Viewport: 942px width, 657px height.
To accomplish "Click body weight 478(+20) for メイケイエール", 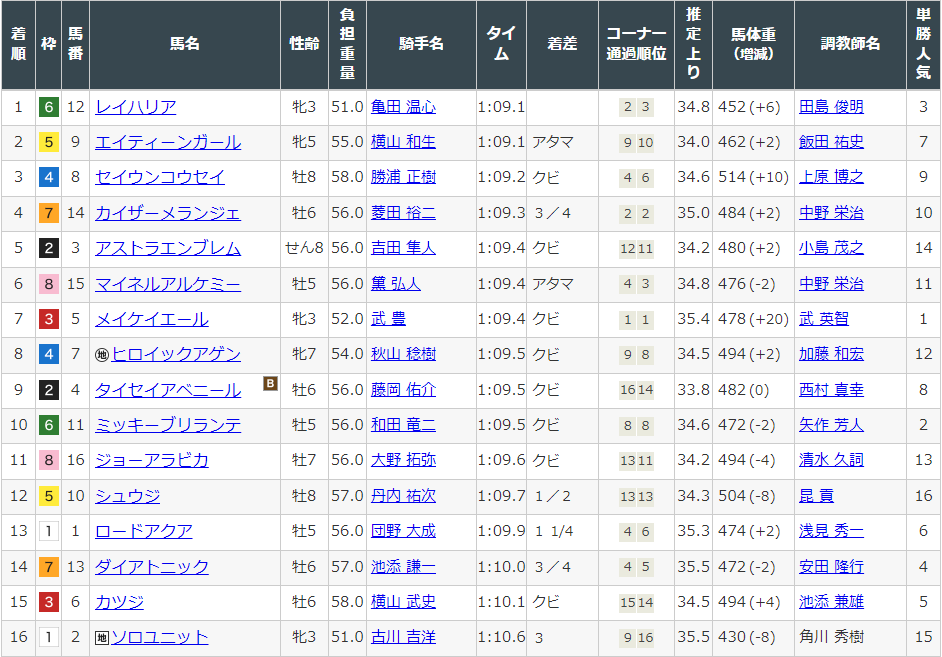I will click(753, 319).
